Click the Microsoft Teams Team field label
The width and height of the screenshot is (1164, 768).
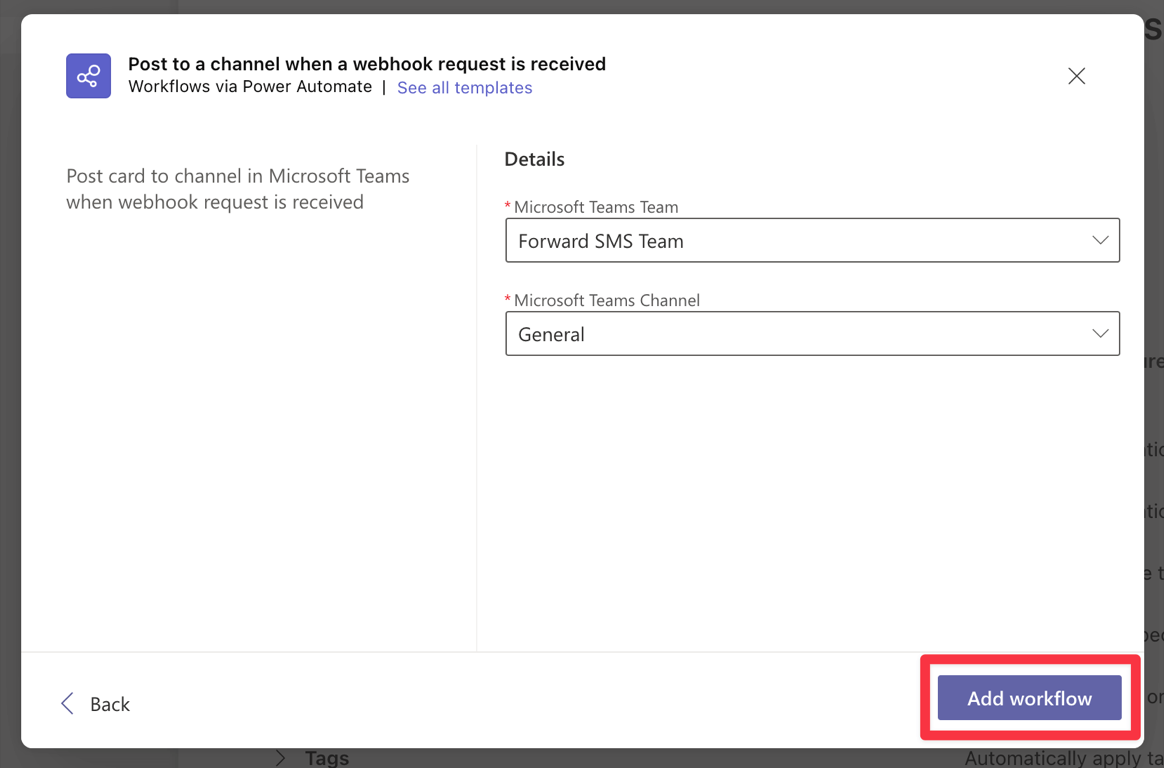[x=596, y=207]
